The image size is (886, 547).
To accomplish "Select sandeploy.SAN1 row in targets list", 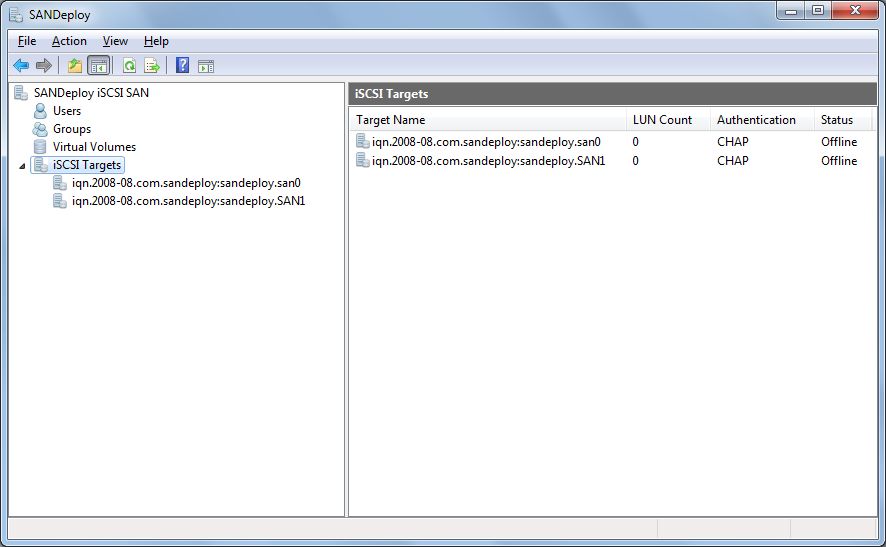I will coord(488,161).
